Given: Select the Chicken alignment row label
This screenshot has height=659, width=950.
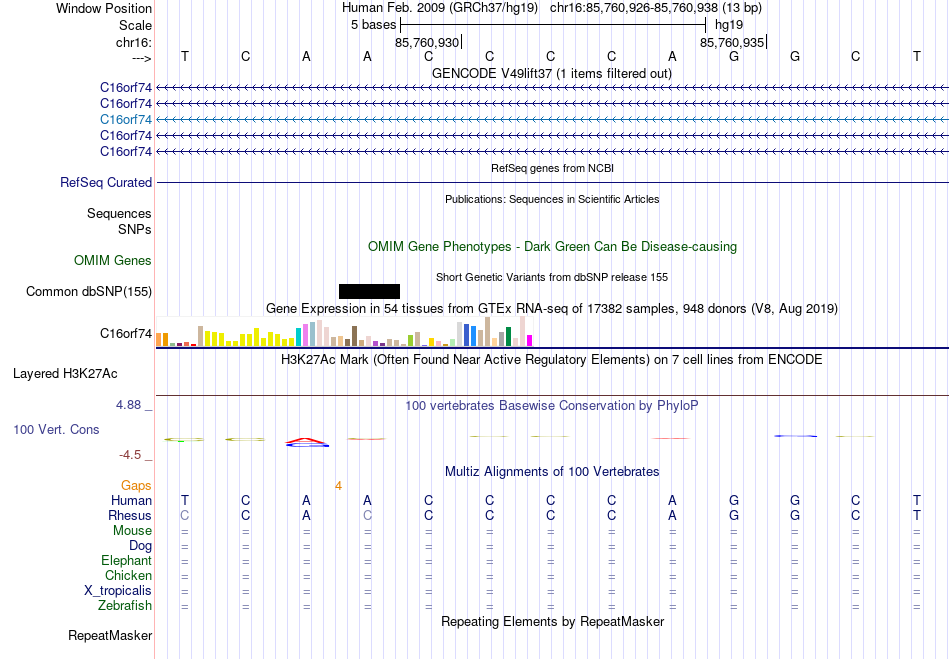Looking at the screenshot, I should click(x=128, y=575).
